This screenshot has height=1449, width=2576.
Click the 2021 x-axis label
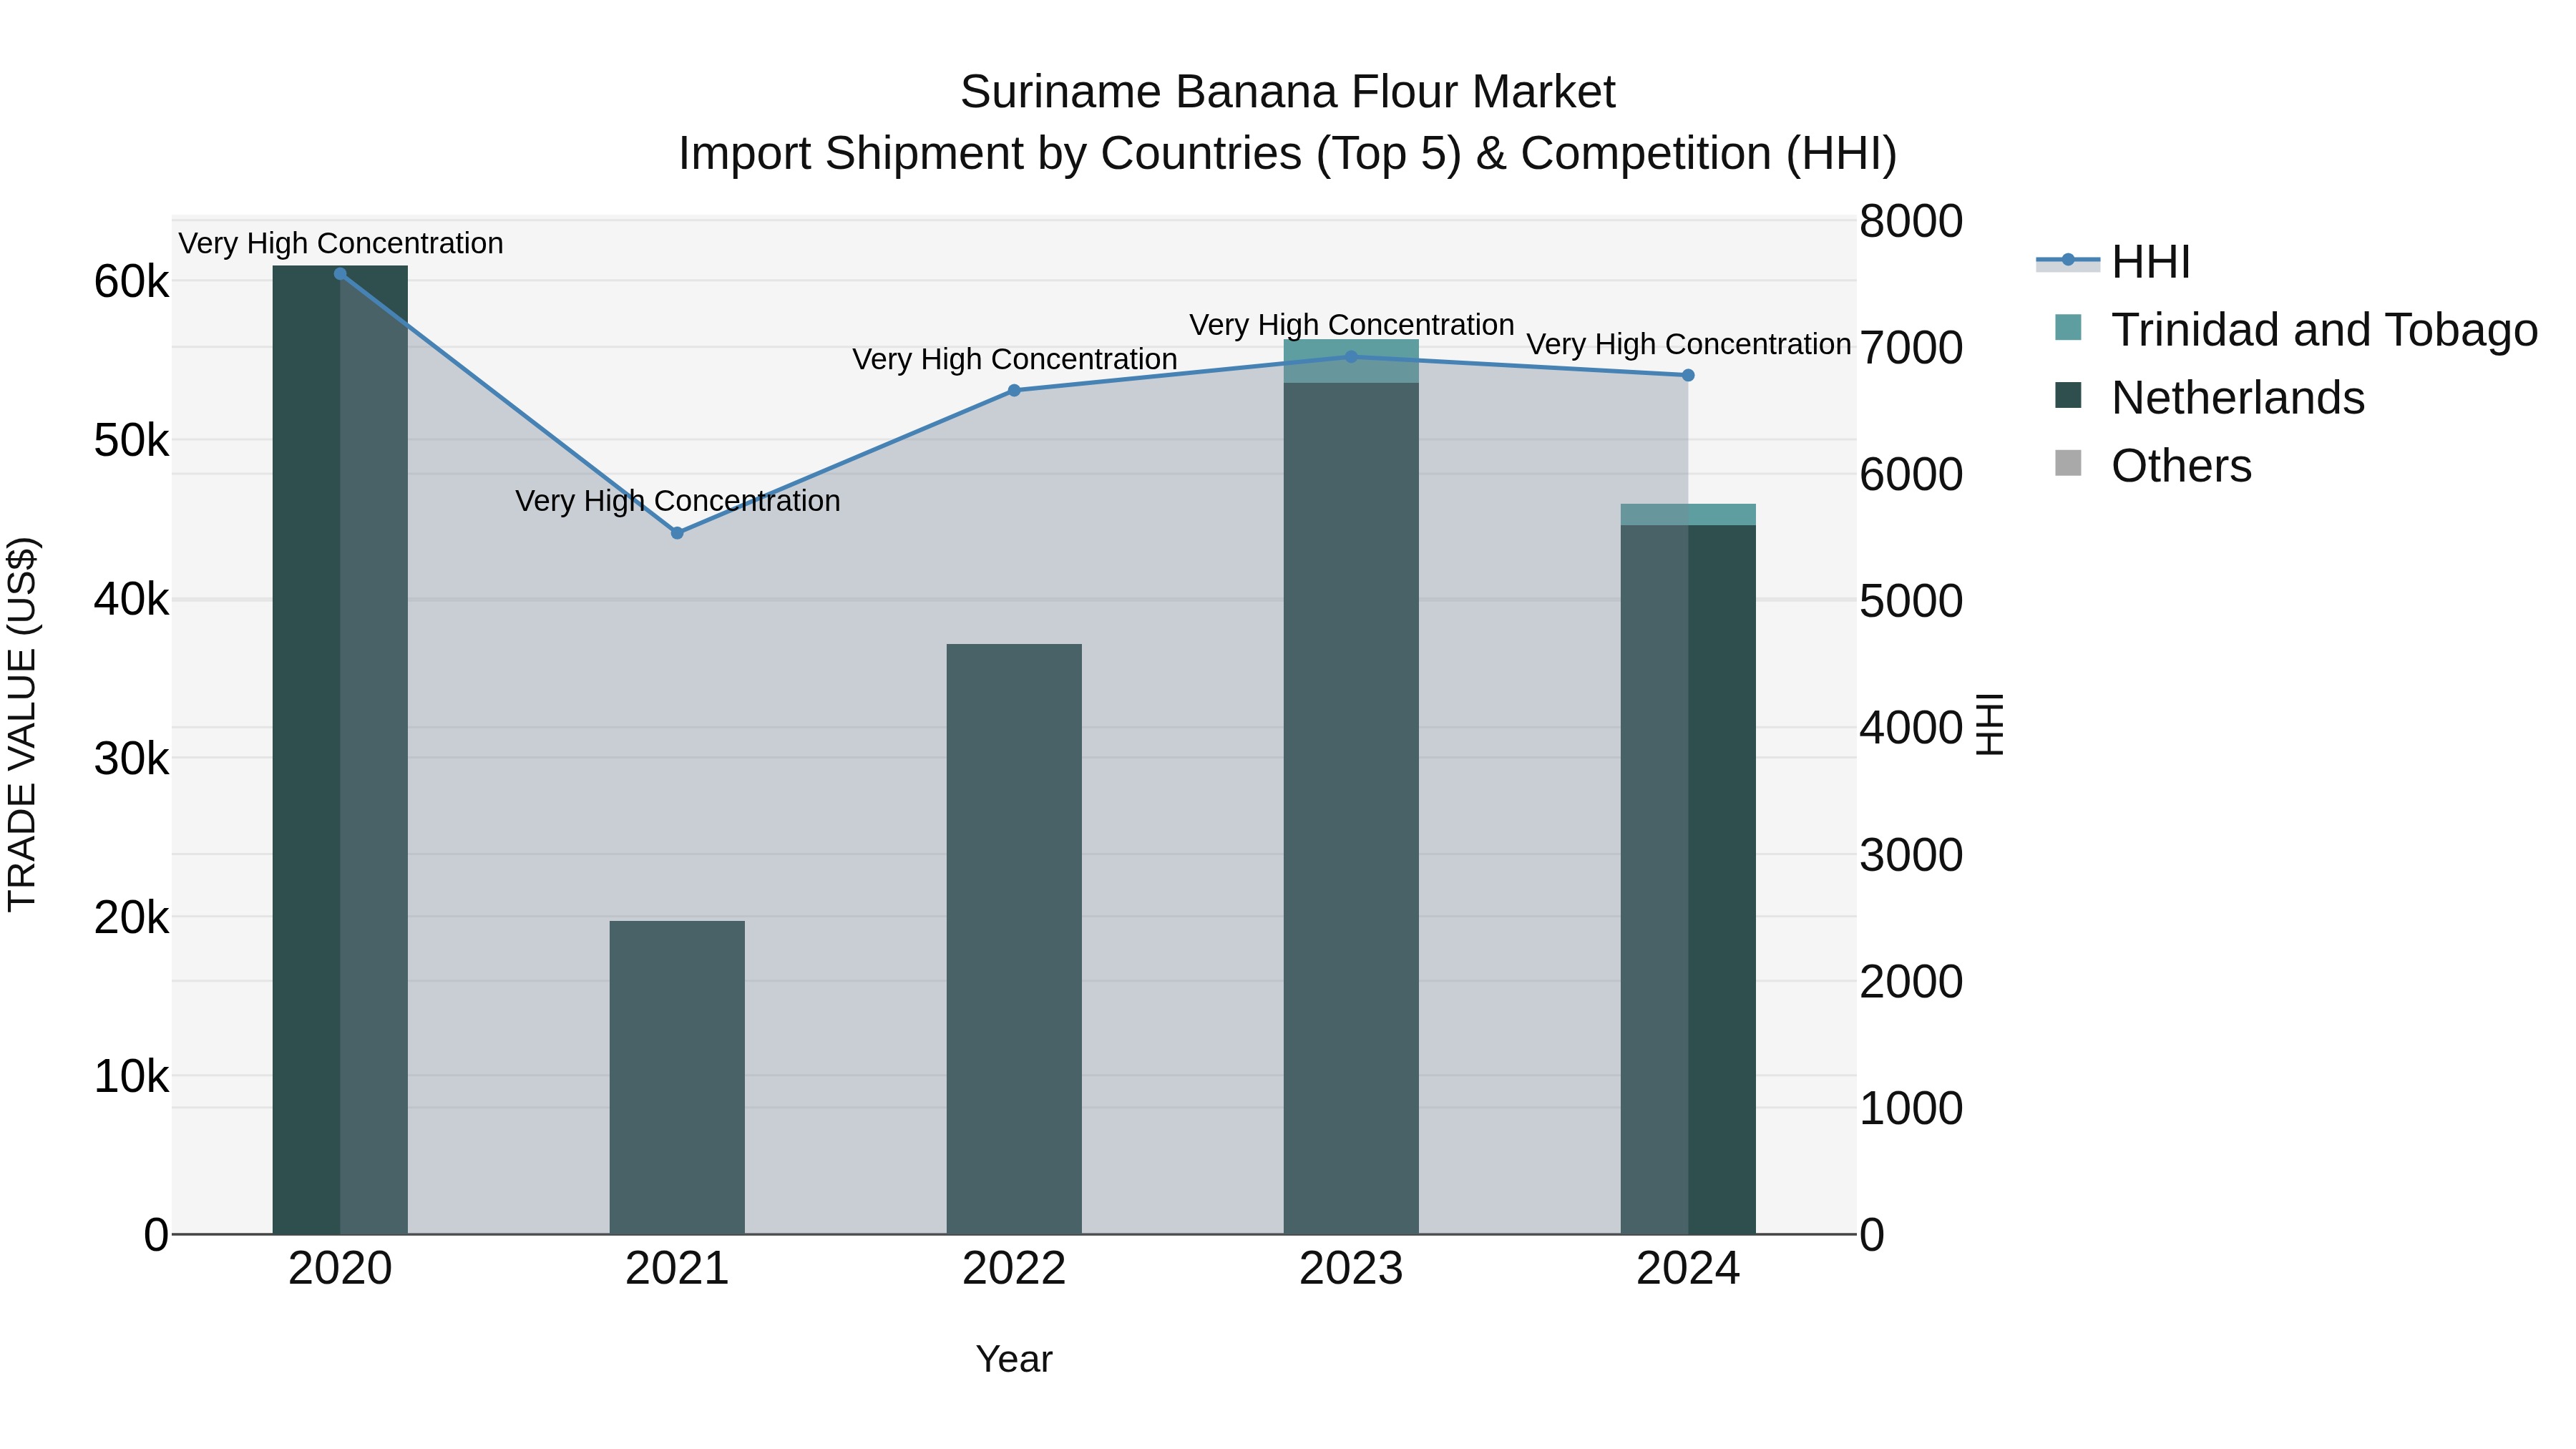(677, 1269)
